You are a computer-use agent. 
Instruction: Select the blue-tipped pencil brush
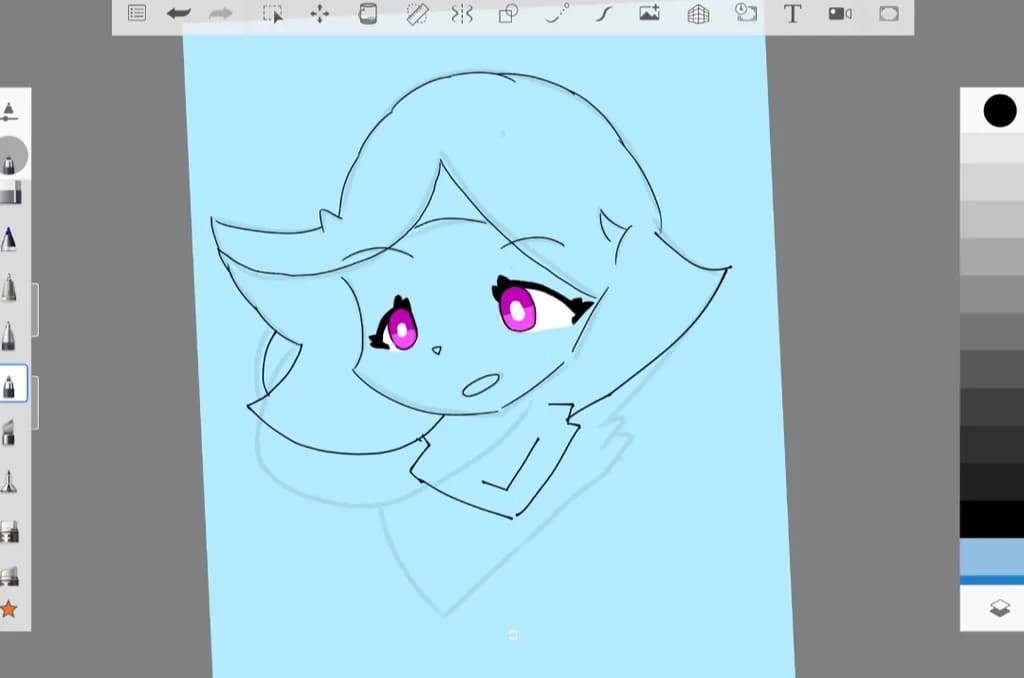[x=8, y=239]
